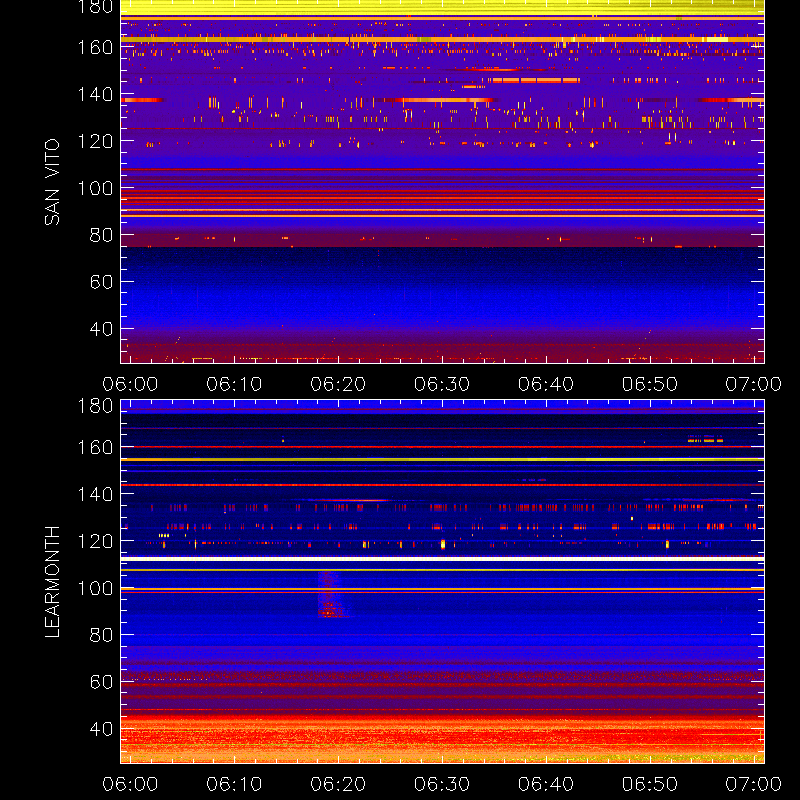Pick the 140 frequency label on Learmonth axis
Image resolution: width=800 pixels, height=800 pixels.
coord(95,494)
